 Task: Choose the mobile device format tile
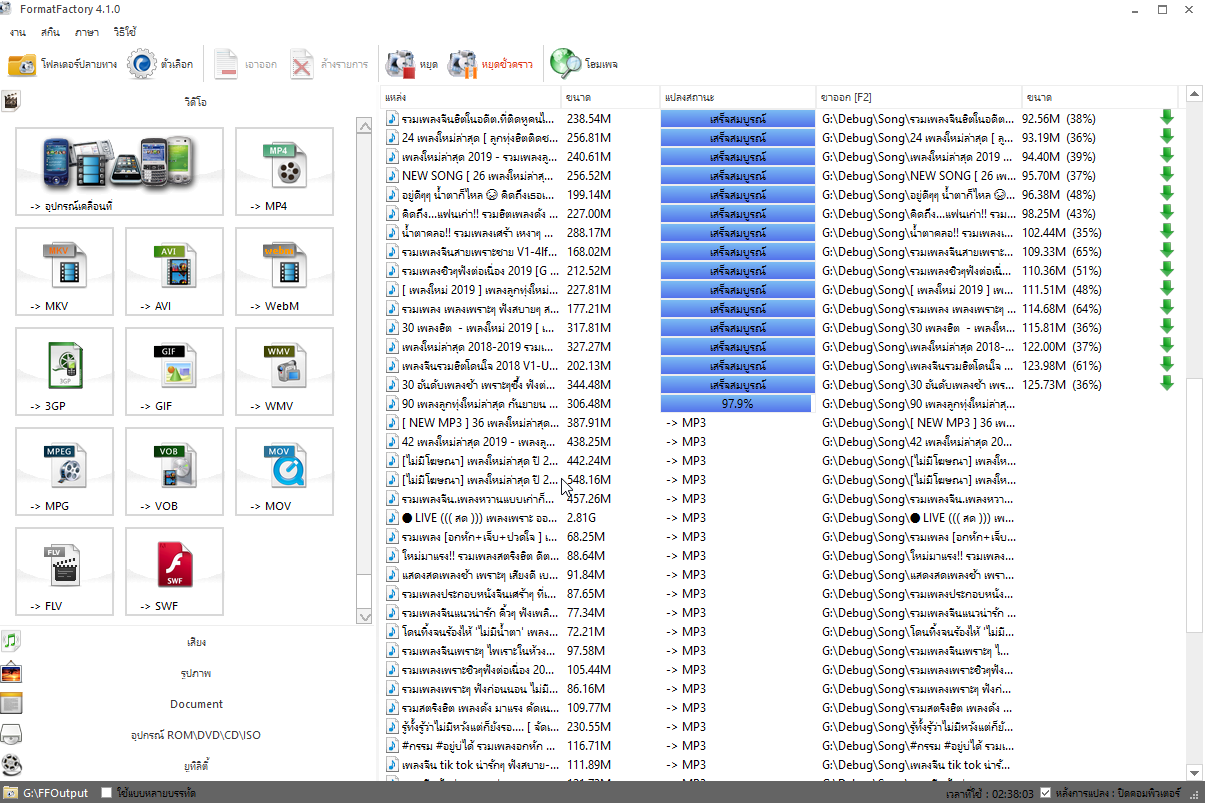(x=119, y=171)
